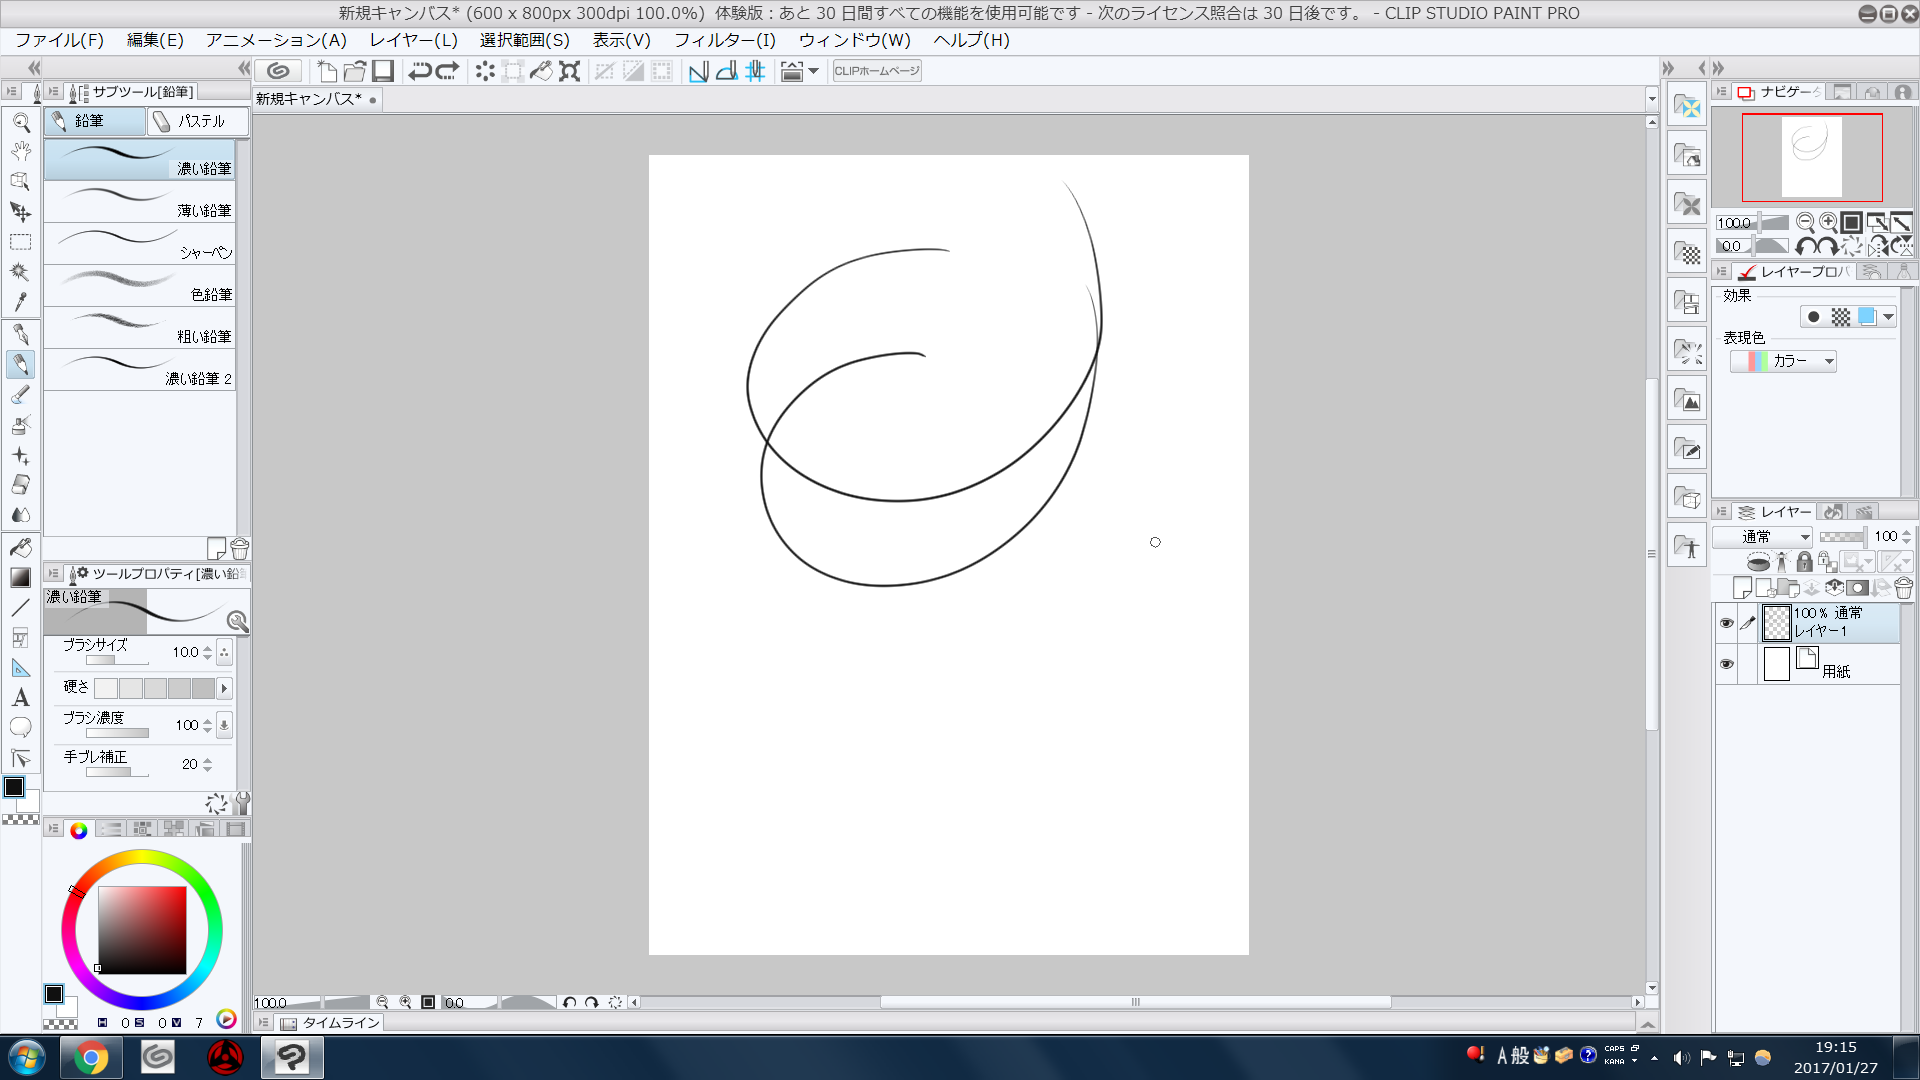Open the CLIPホームページ button

(x=877, y=71)
